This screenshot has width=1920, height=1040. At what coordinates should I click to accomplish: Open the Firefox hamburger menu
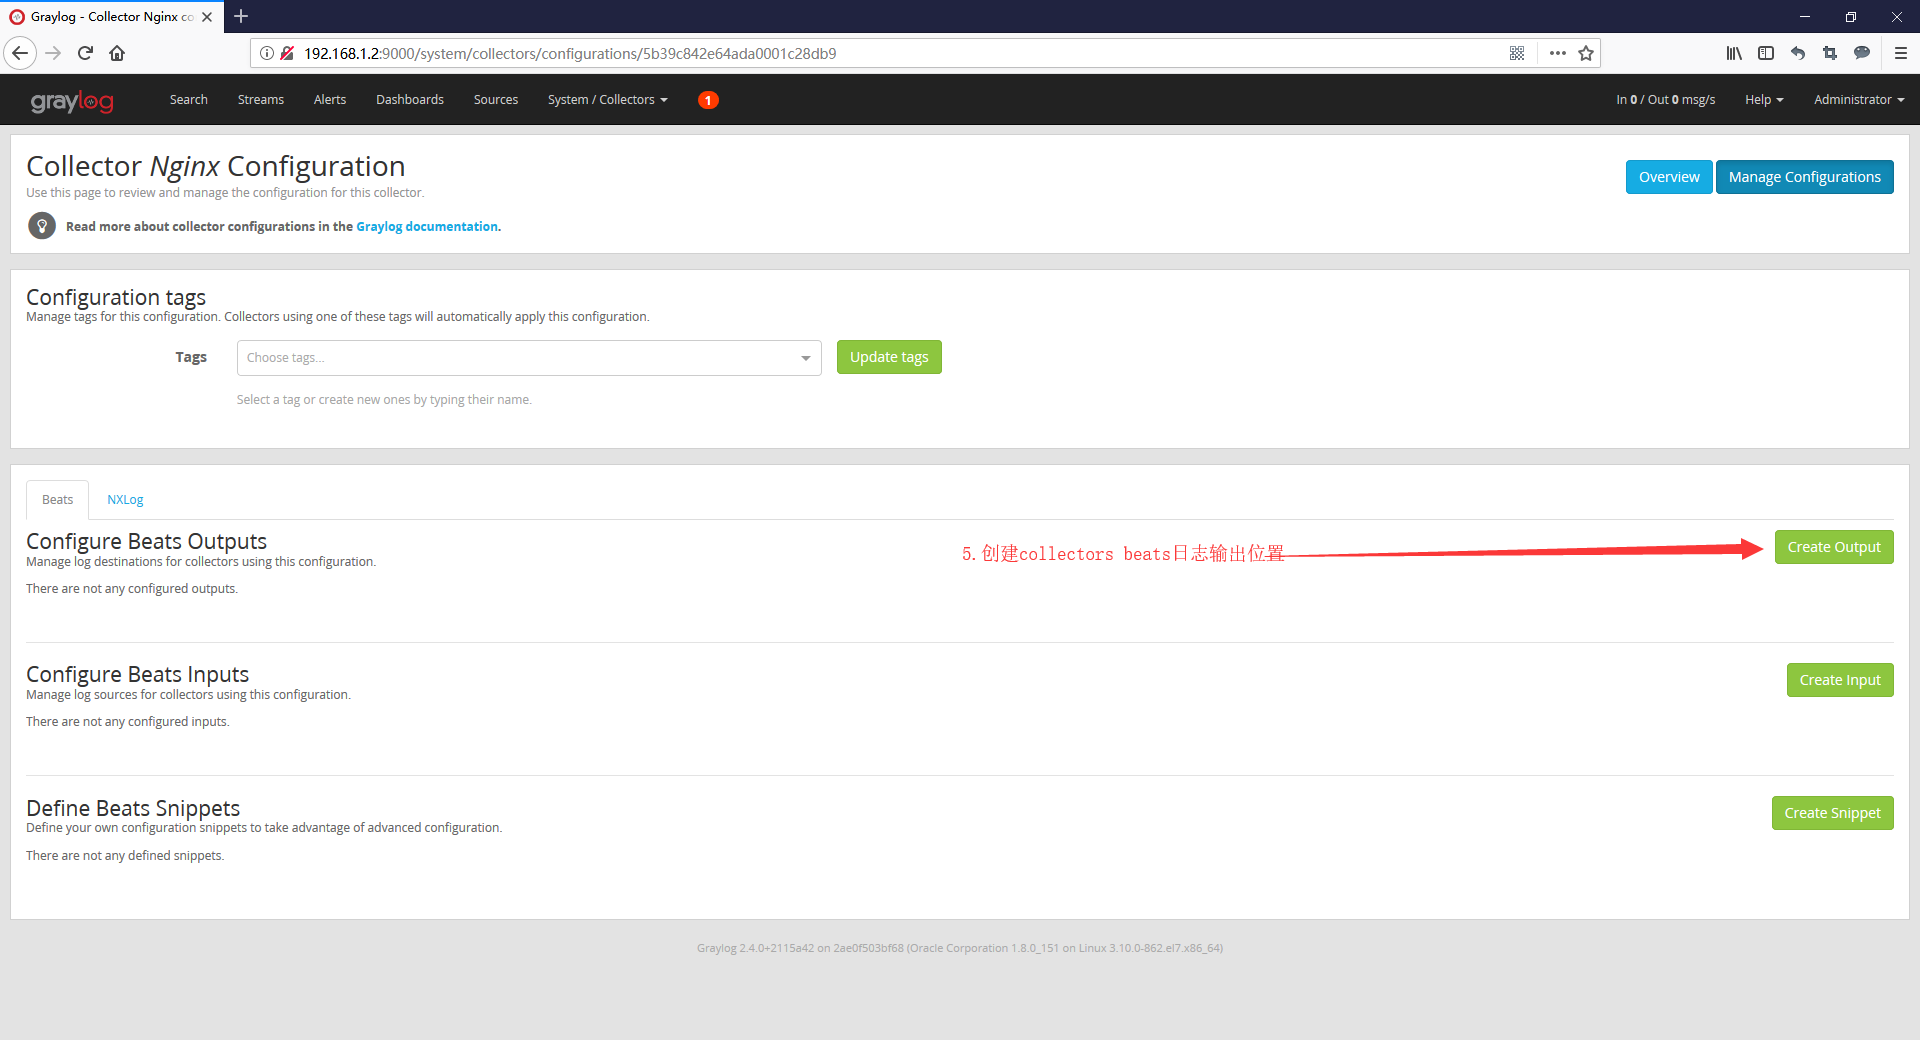[1901, 53]
